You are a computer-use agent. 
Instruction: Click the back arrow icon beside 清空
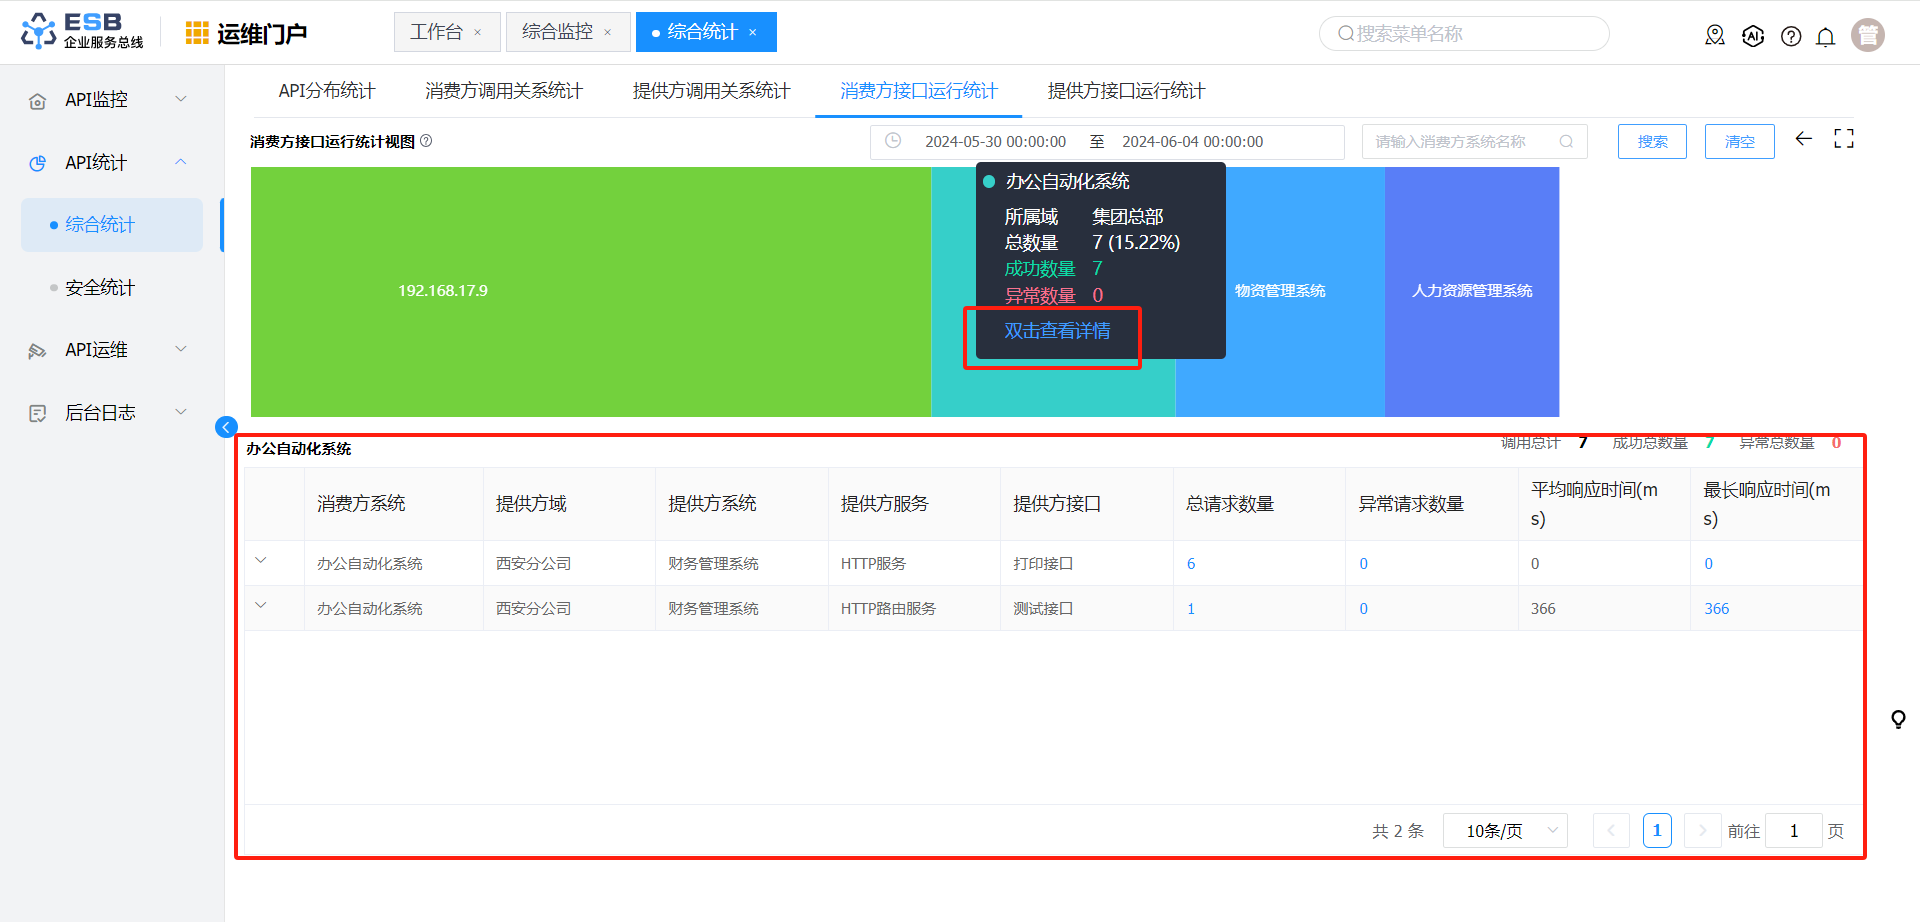(x=1803, y=139)
